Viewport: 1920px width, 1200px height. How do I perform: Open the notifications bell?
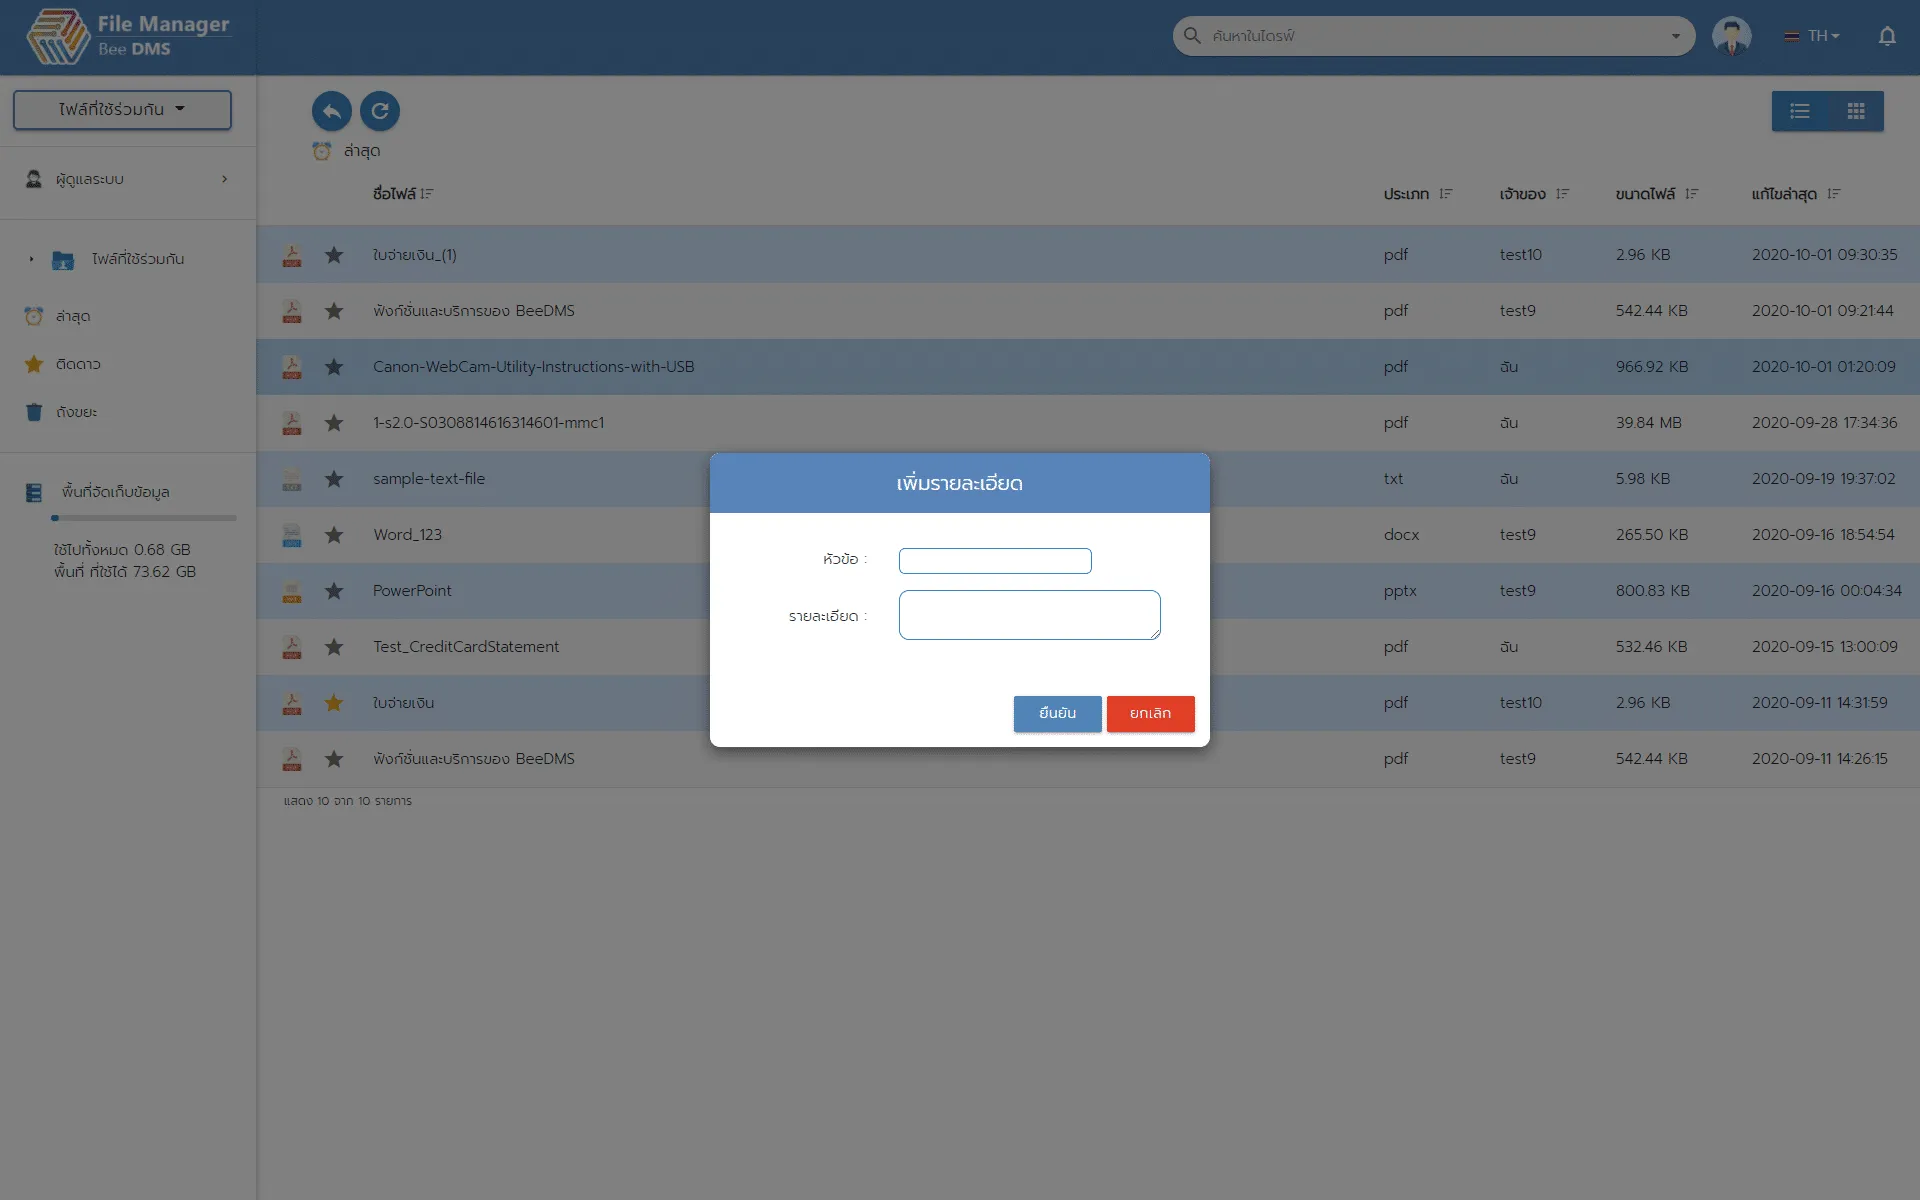tap(1886, 36)
